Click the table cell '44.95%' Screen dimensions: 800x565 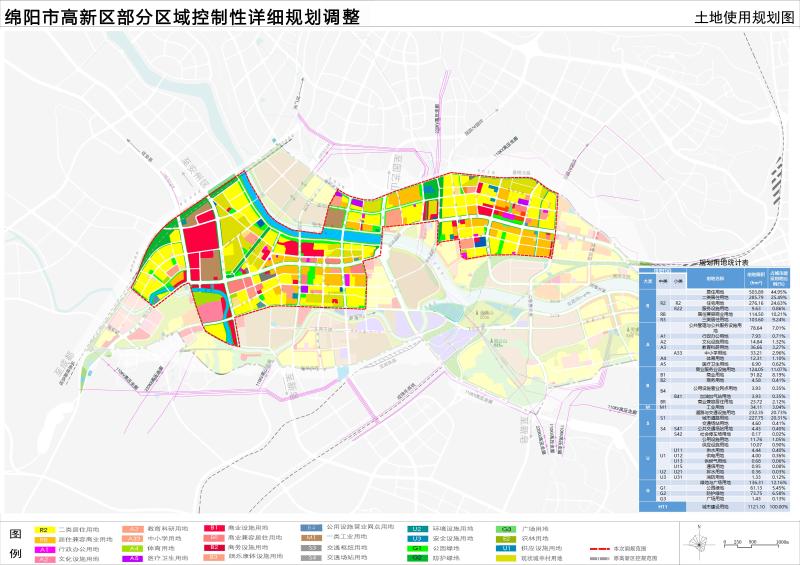tap(780, 292)
